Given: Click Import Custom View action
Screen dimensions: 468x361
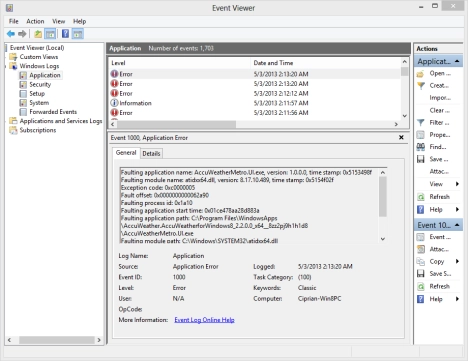Looking at the screenshot, I should pyautogui.click(x=440, y=98).
